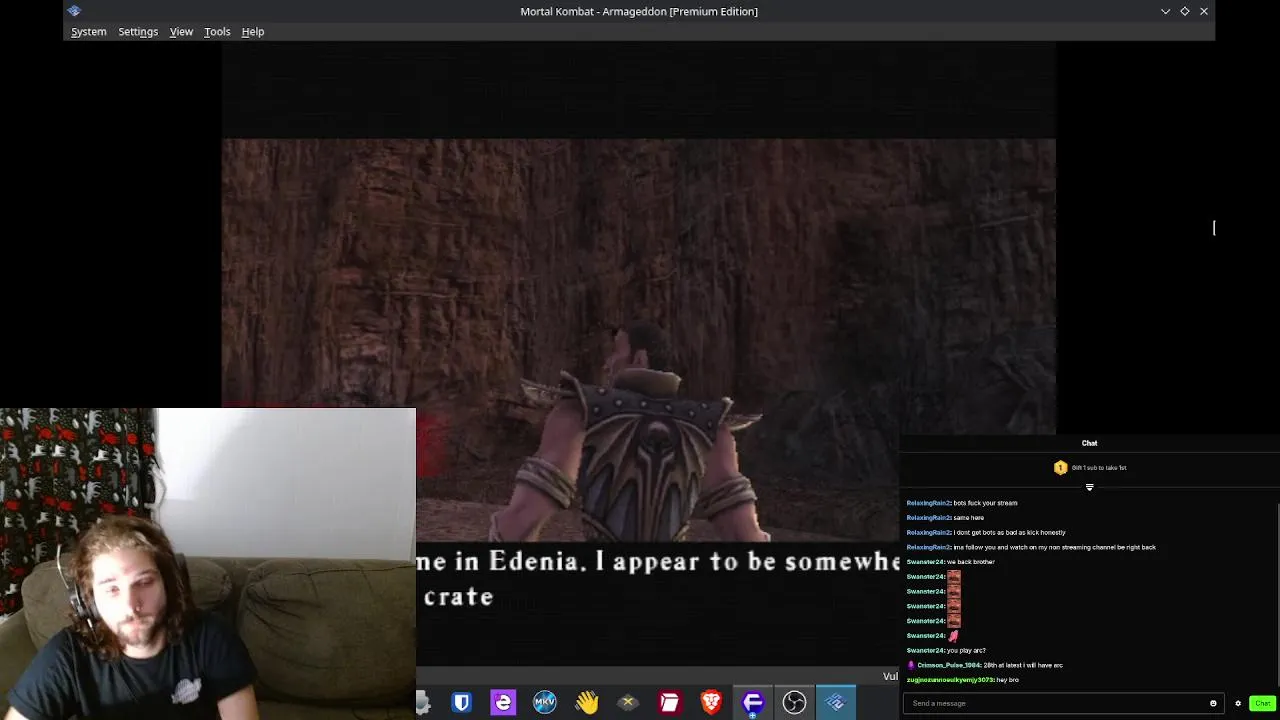Open chat settings gear icon
The height and width of the screenshot is (720, 1280).
pyautogui.click(x=1238, y=703)
